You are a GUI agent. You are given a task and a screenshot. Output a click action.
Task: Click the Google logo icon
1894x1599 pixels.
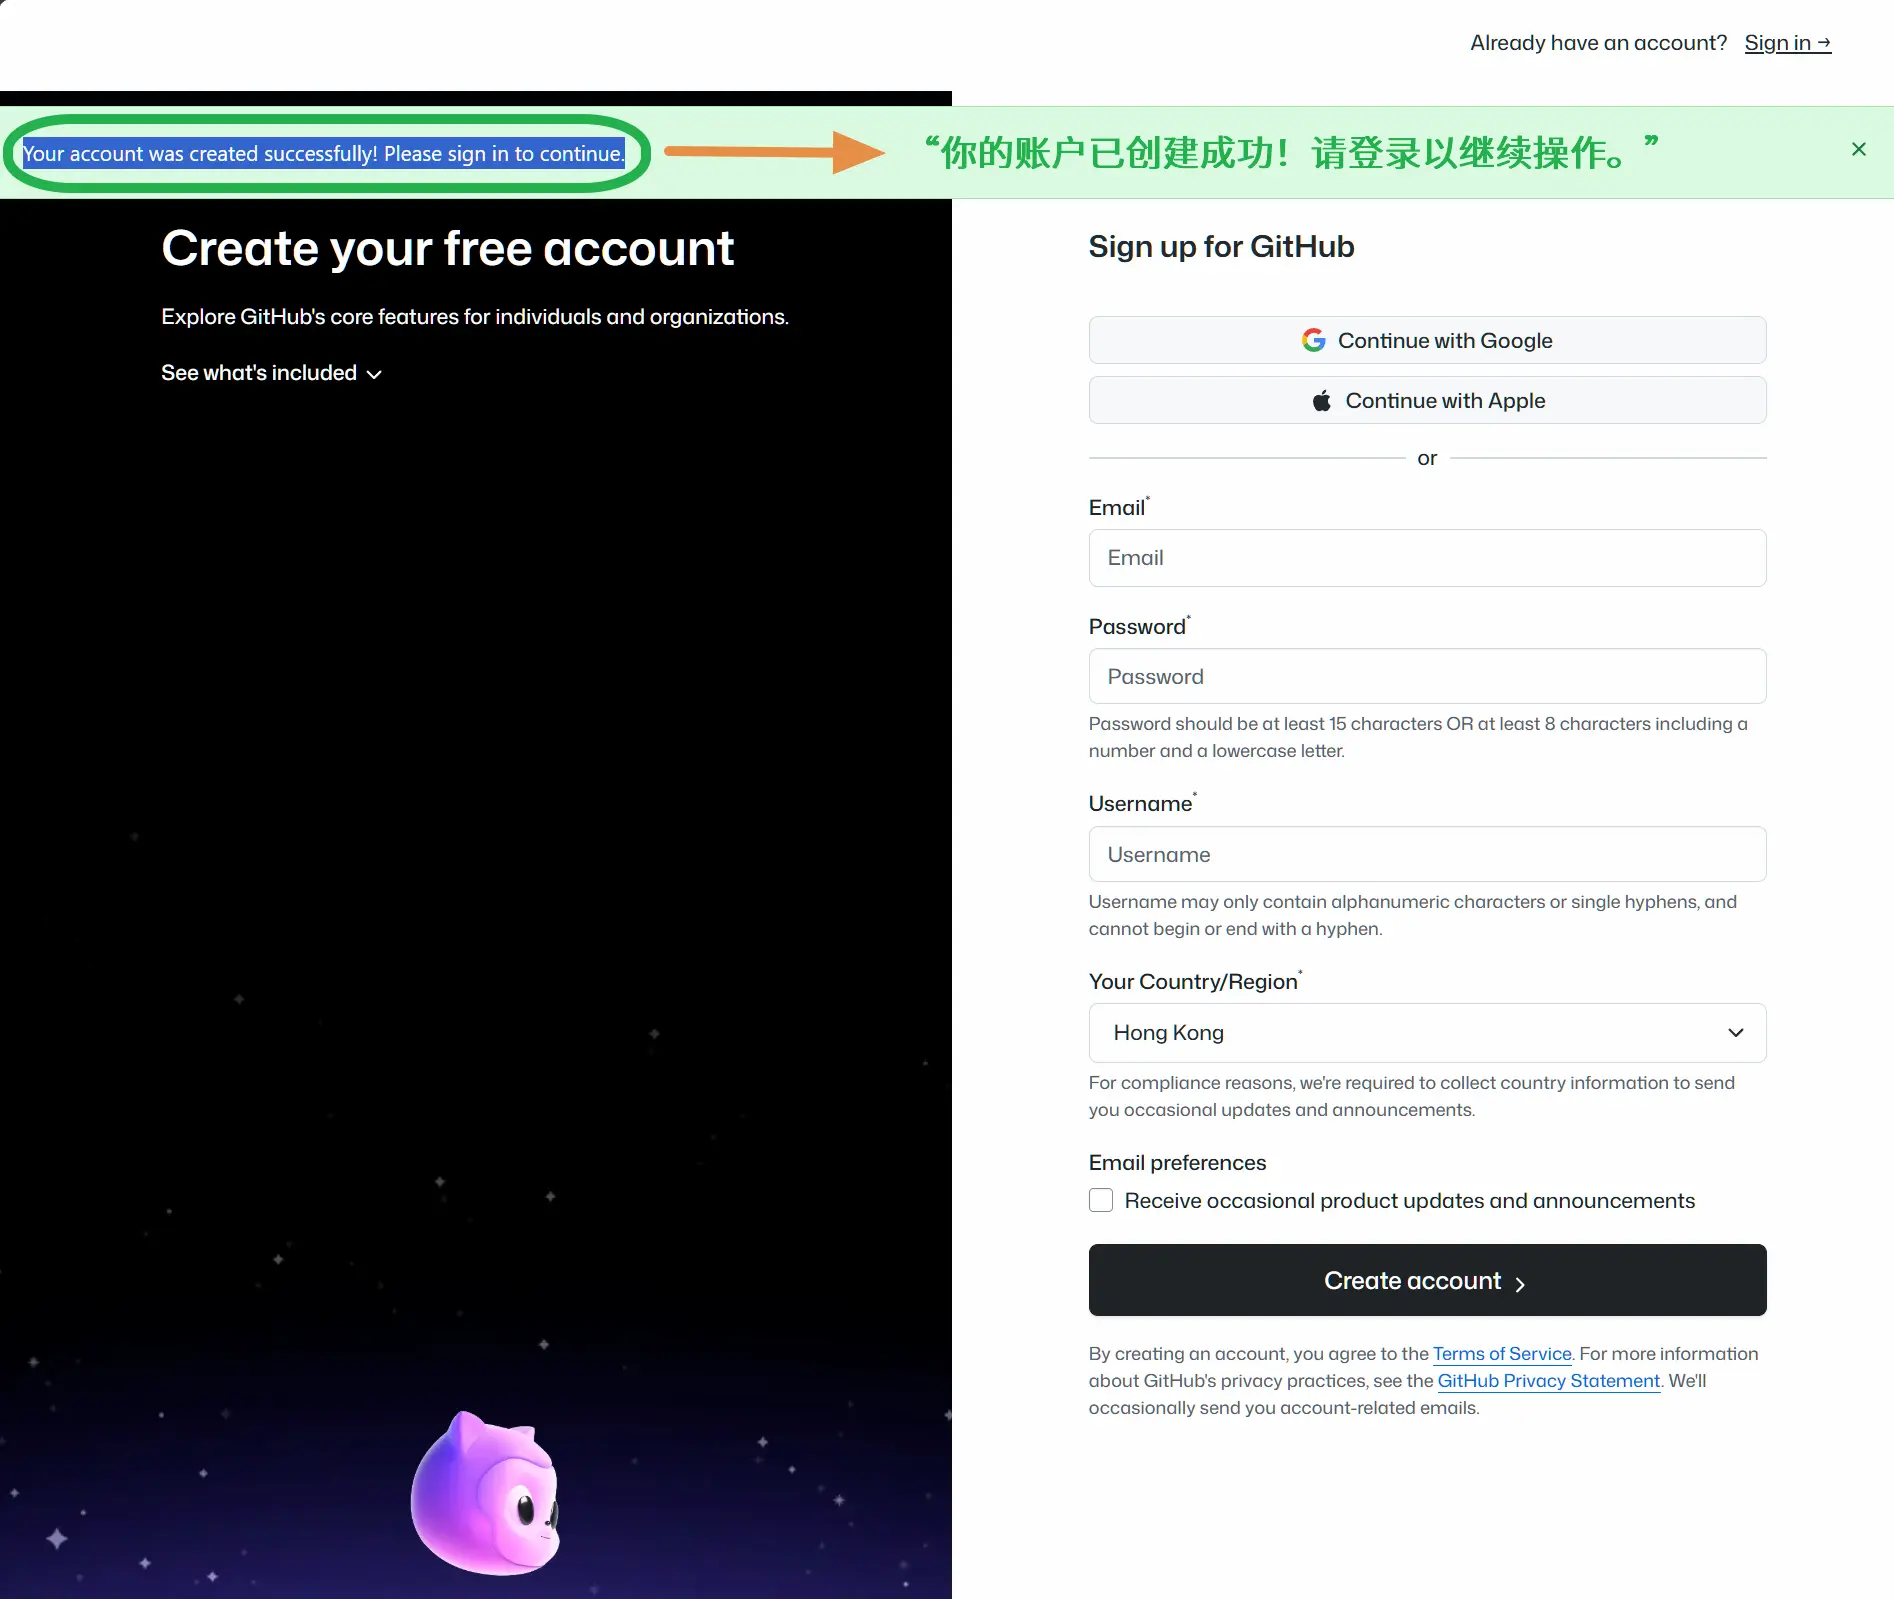pyautogui.click(x=1313, y=339)
